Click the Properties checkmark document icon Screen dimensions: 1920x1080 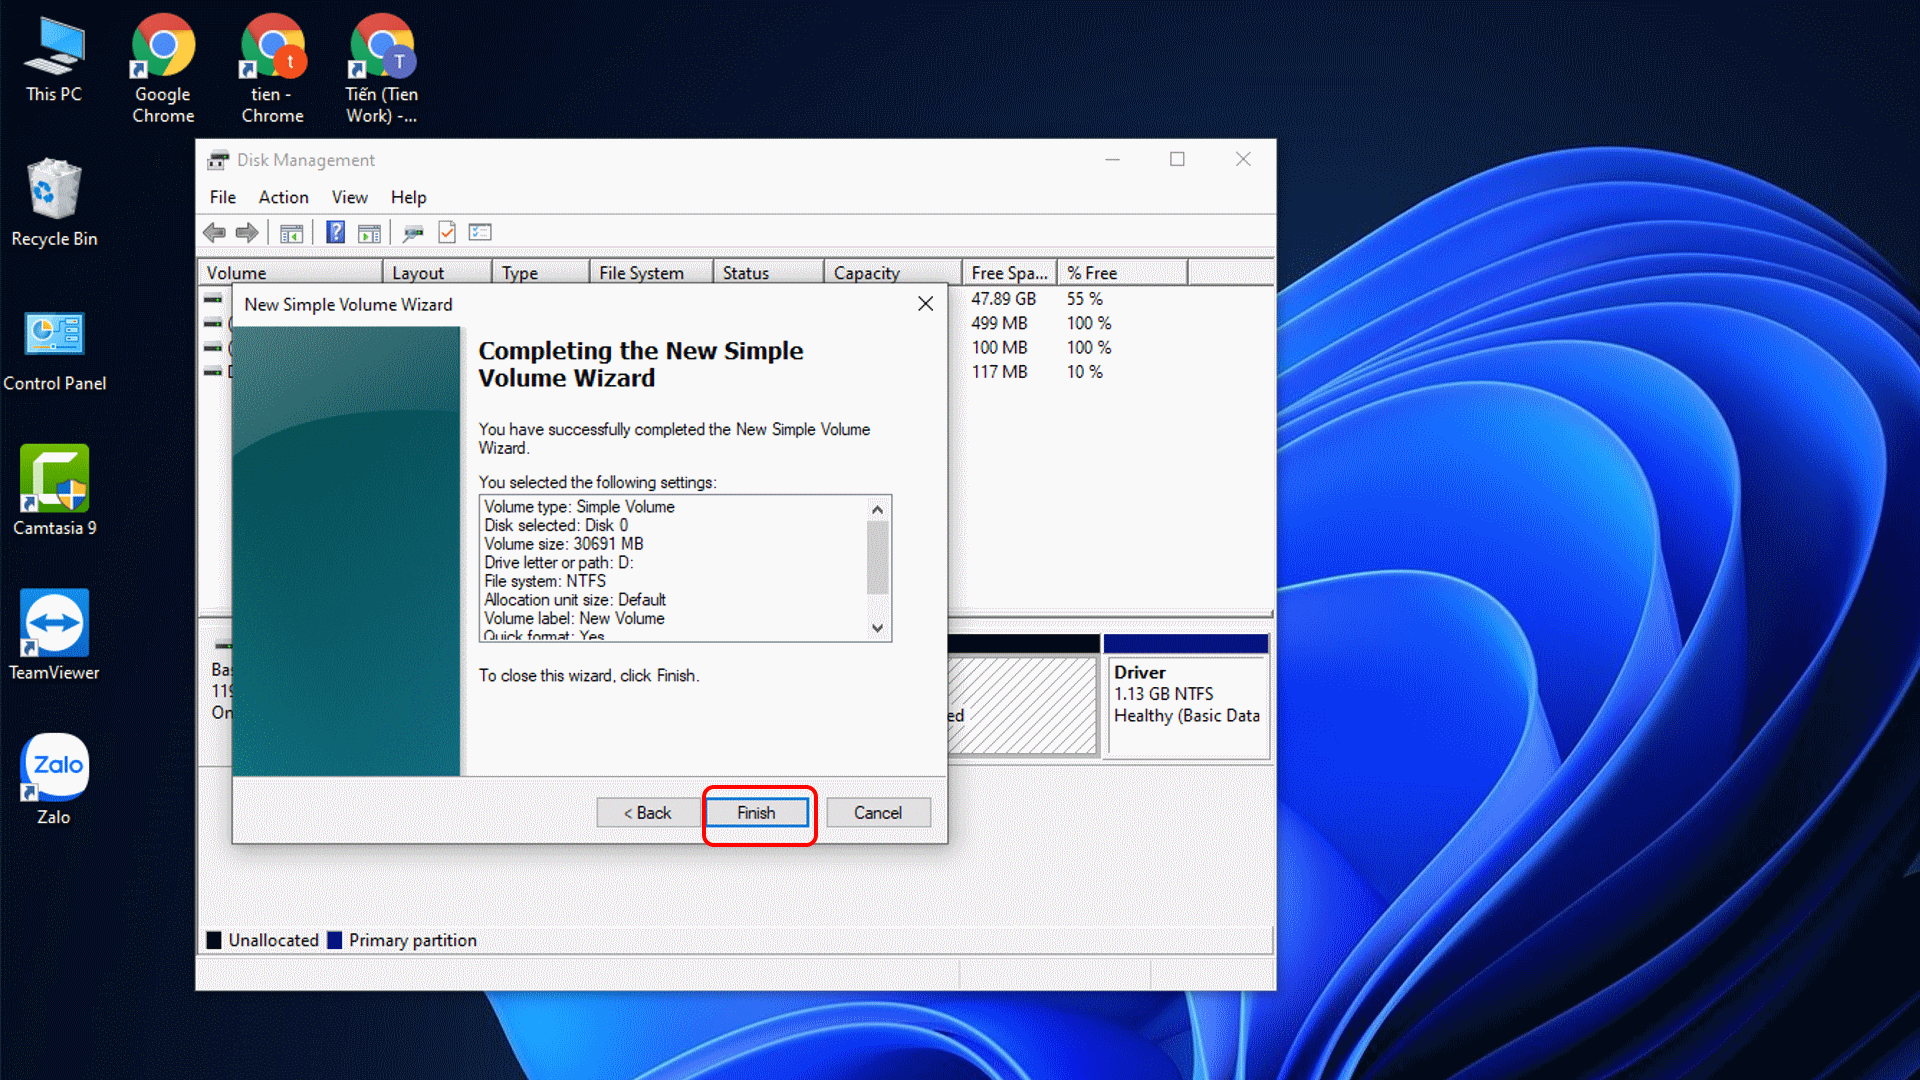pos(447,233)
